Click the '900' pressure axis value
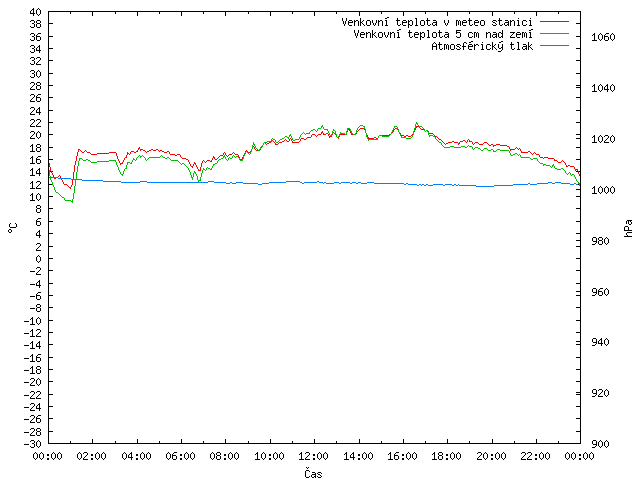640x480 pixels. point(600,444)
